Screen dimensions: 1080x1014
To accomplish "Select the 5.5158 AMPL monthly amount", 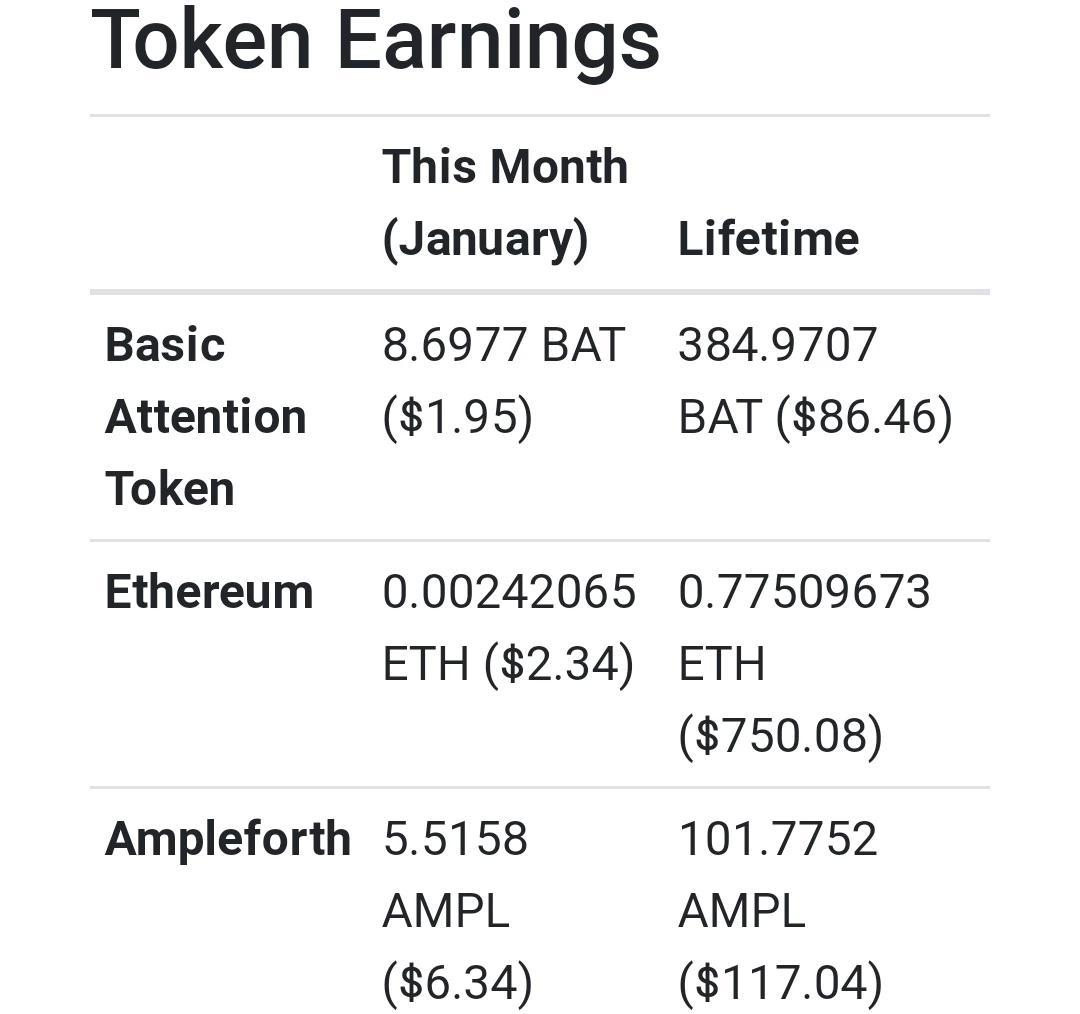I will (x=455, y=874).
